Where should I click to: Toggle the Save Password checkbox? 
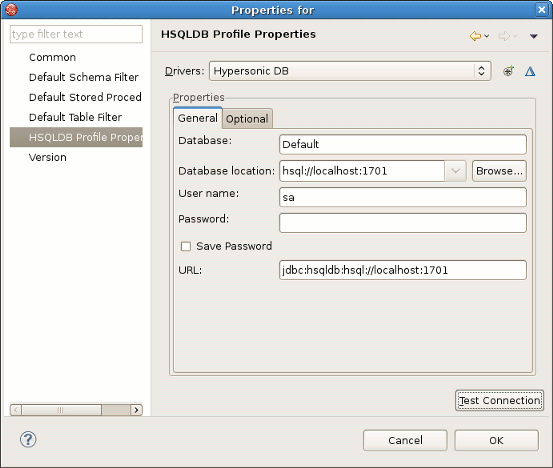[x=186, y=246]
